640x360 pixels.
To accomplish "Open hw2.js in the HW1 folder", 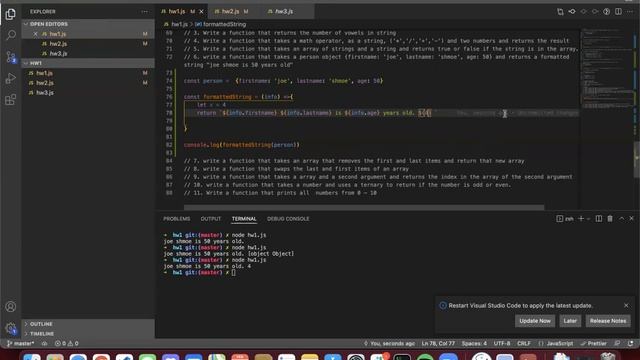I will 88,83.
